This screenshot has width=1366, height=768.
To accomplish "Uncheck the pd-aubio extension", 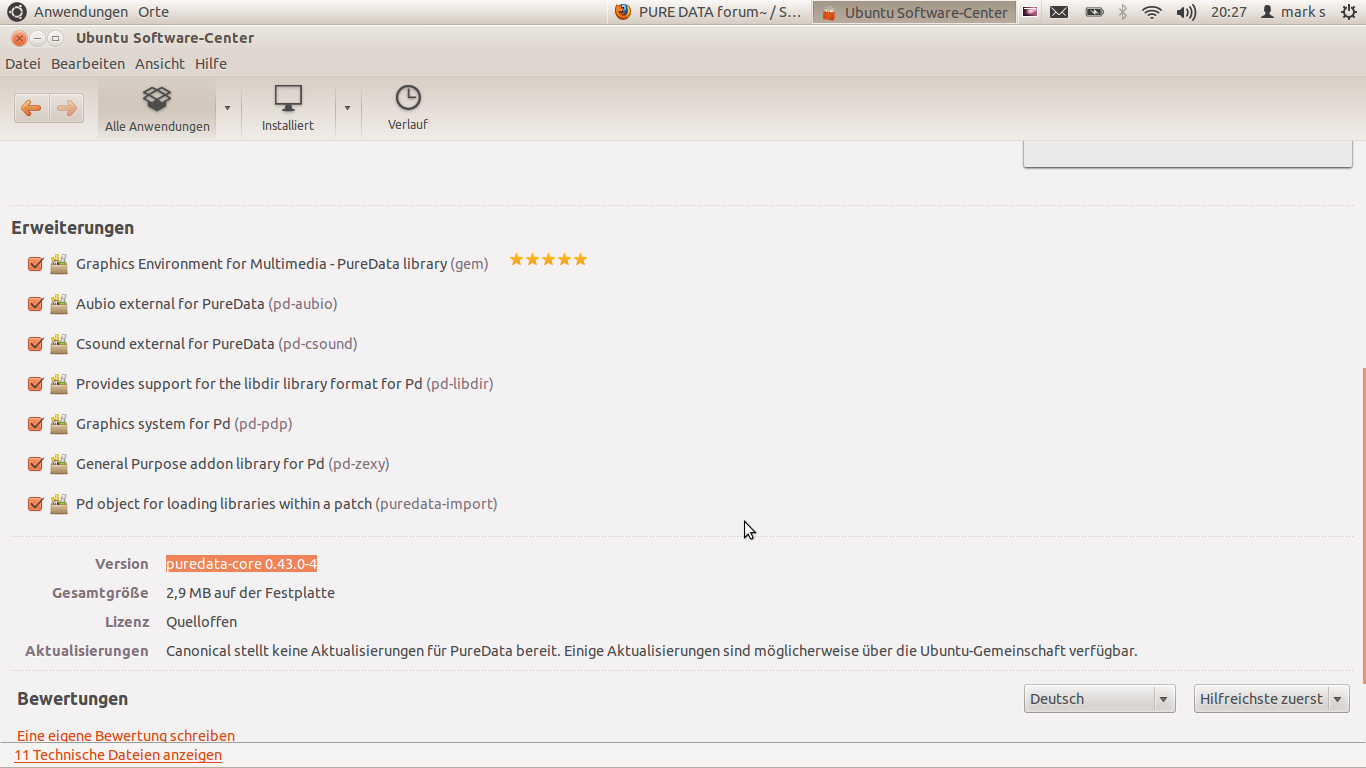I will 35,304.
